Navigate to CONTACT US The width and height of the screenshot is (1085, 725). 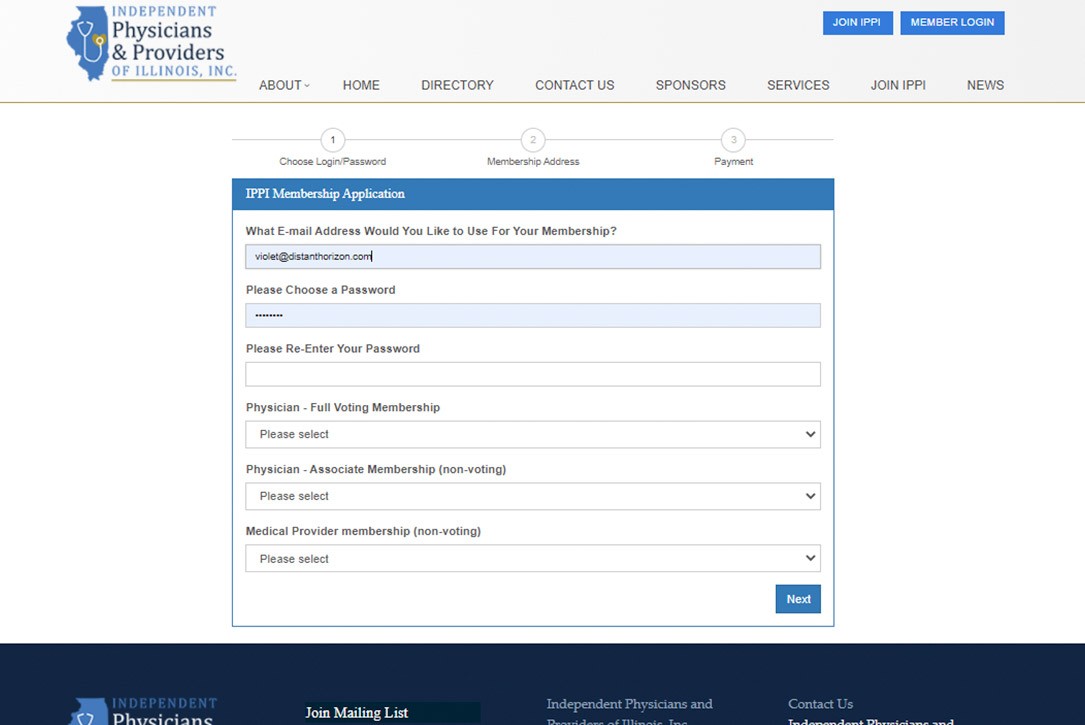(574, 85)
